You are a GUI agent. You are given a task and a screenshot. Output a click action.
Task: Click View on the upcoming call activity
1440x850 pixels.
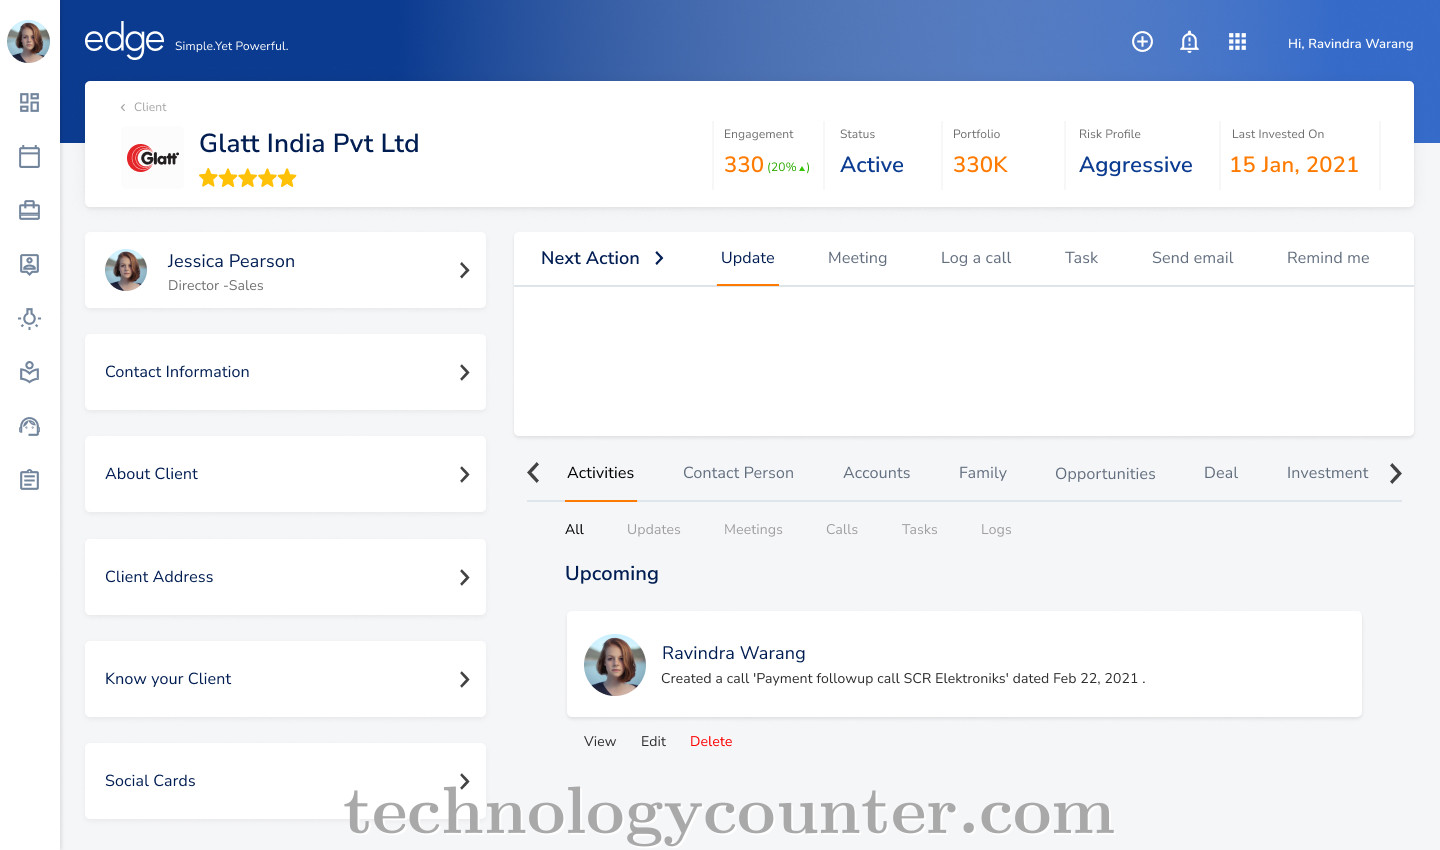[600, 741]
